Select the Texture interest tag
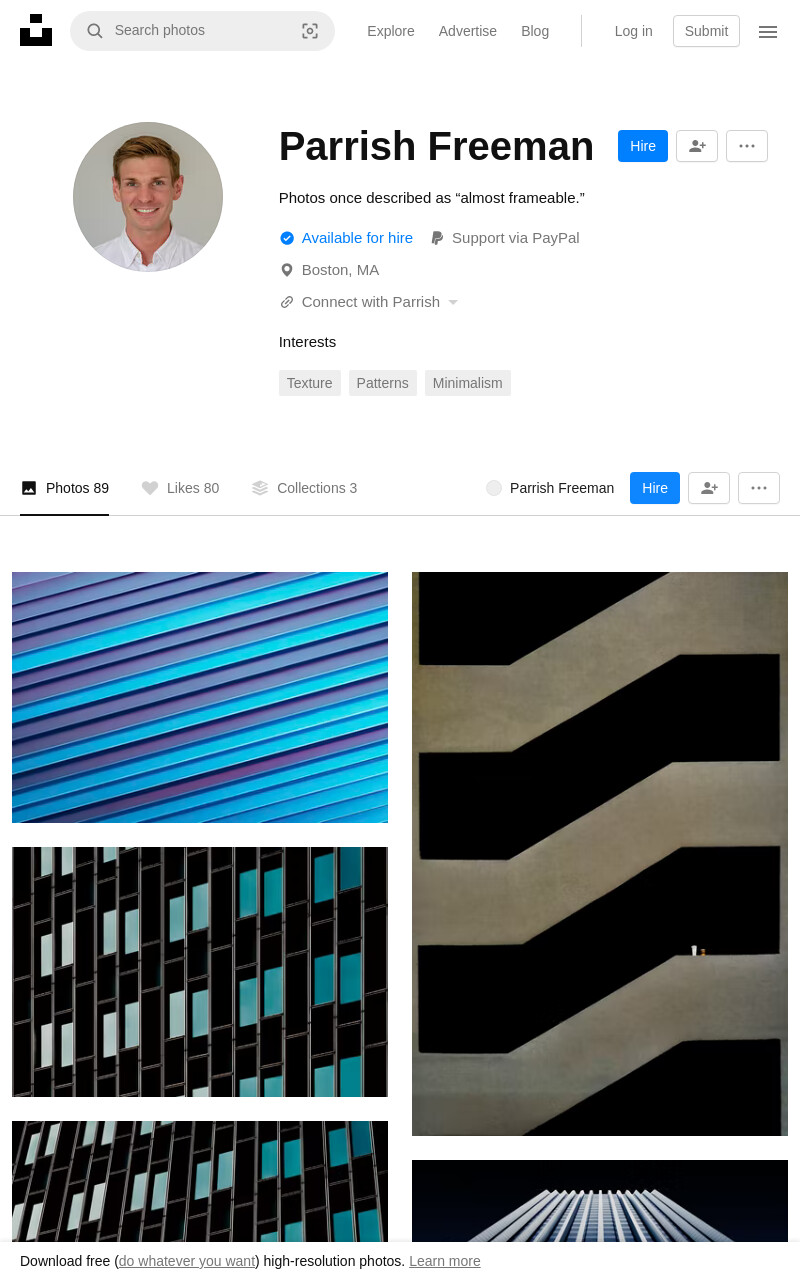 pyautogui.click(x=310, y=383)
